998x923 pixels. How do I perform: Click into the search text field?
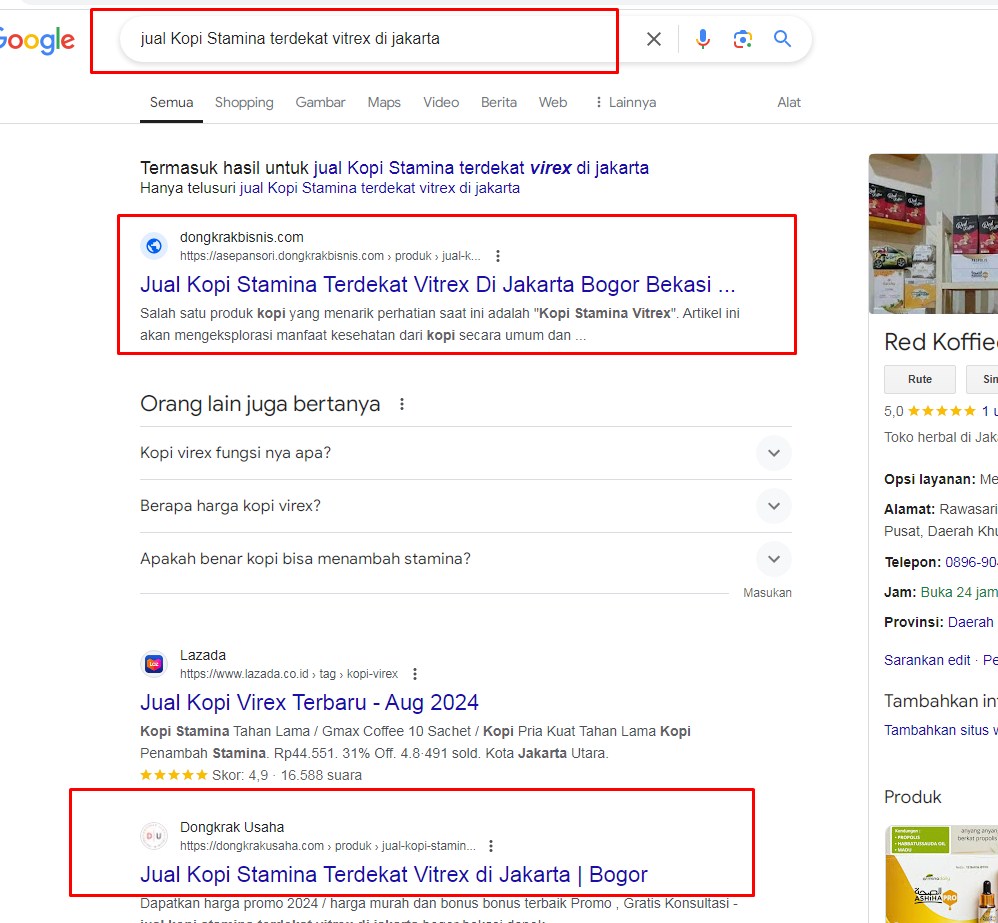[x=382, y=39]
